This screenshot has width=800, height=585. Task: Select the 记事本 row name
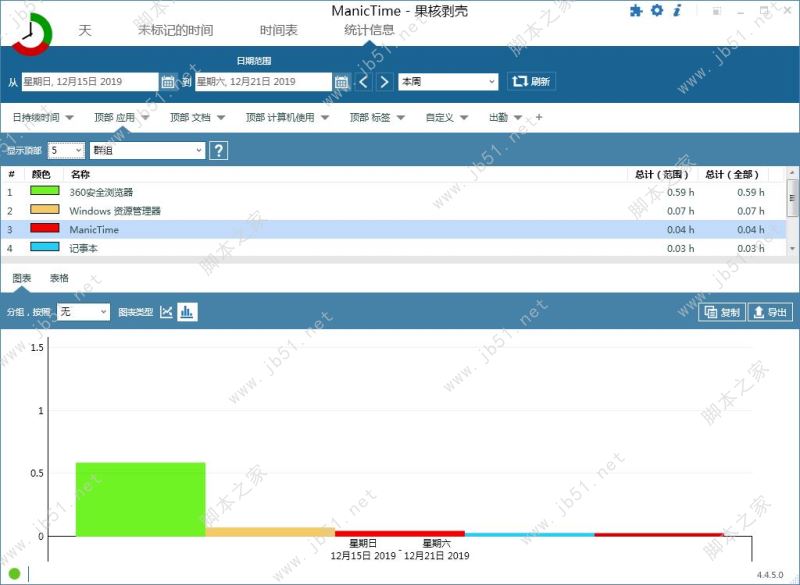pyautogui.click(x=83, y=249)
